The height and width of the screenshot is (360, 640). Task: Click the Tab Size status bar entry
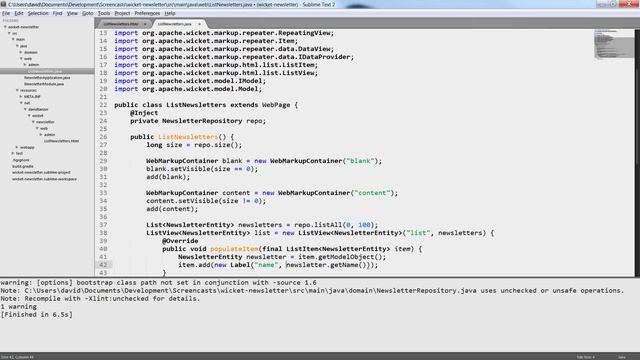[x=586, y=357]
